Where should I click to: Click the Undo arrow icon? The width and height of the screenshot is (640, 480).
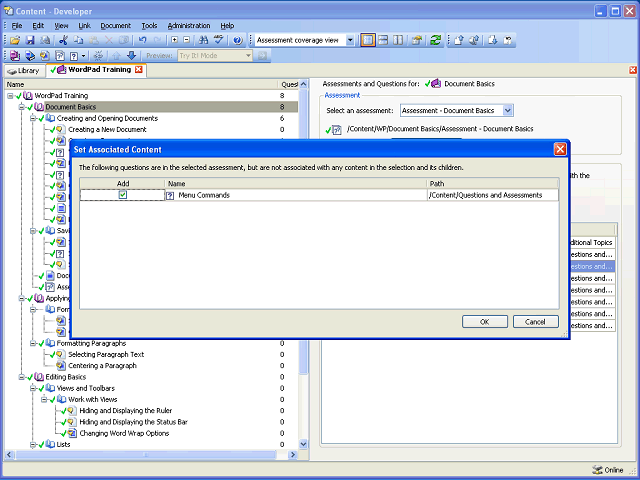coord(142,40)
